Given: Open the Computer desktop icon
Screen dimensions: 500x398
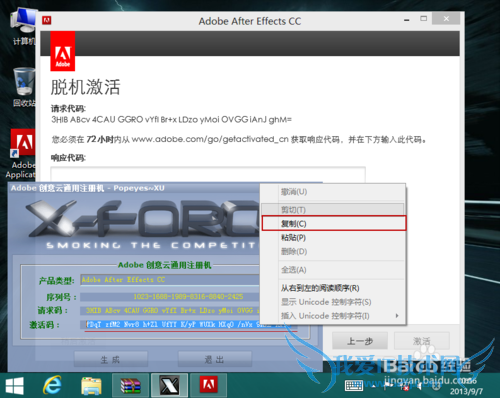Looking at the screenshot, I should 23,27.
